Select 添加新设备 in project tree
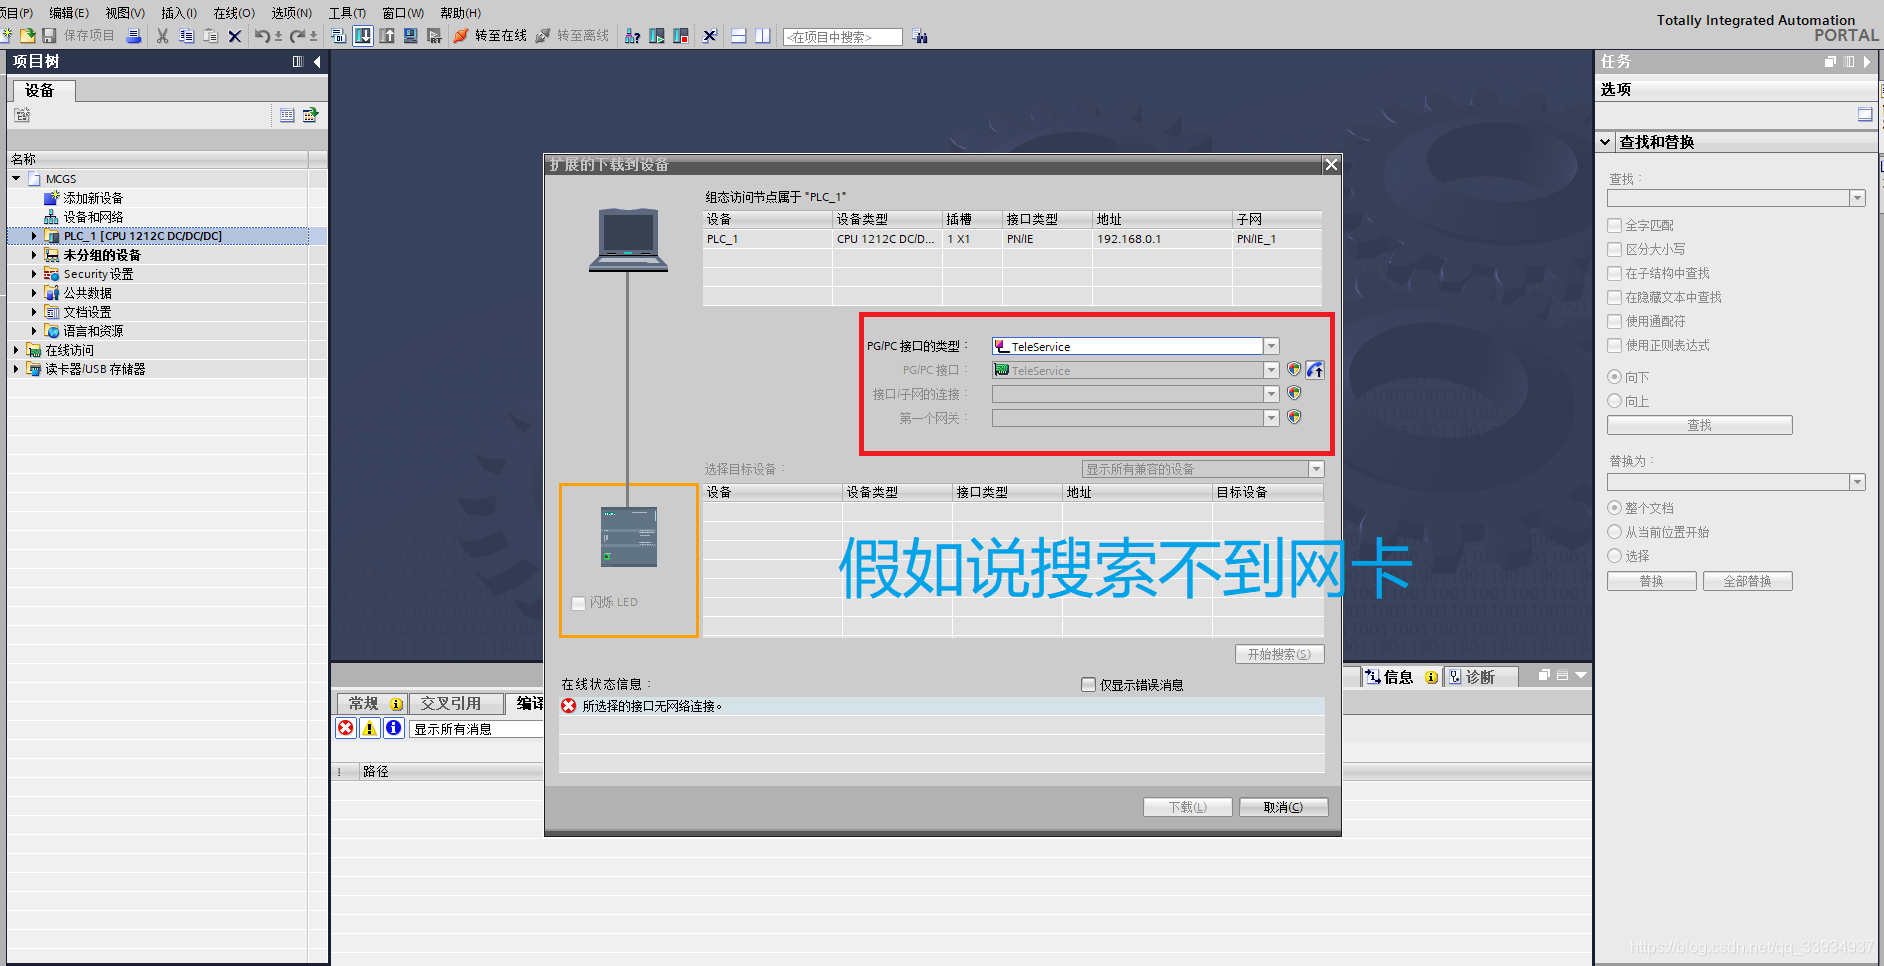This screenshot has width=1884, height=966. 93,198
